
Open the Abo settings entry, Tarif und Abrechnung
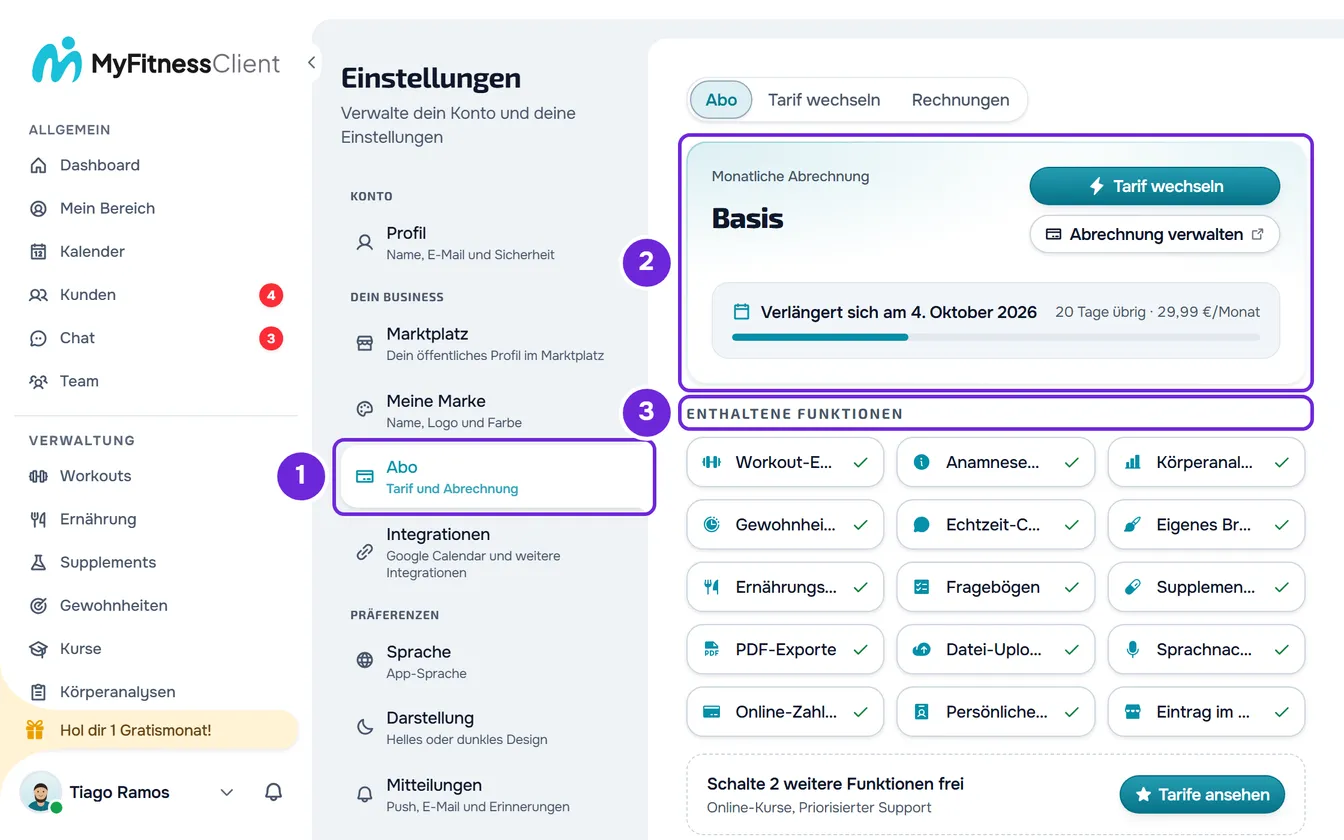coord(494,477)
